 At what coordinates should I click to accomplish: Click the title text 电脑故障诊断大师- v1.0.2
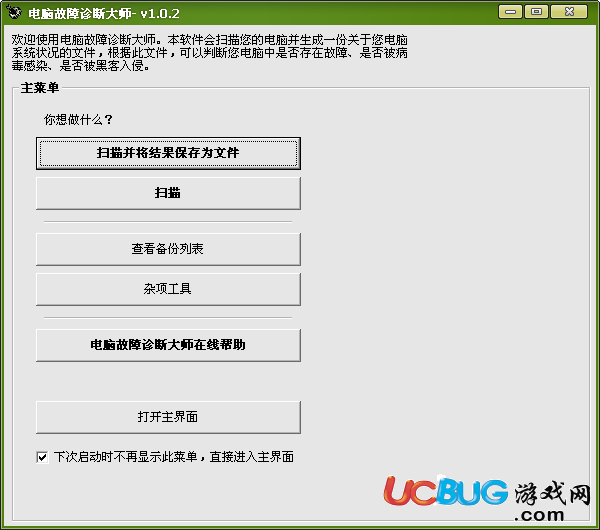click(104, 14)
